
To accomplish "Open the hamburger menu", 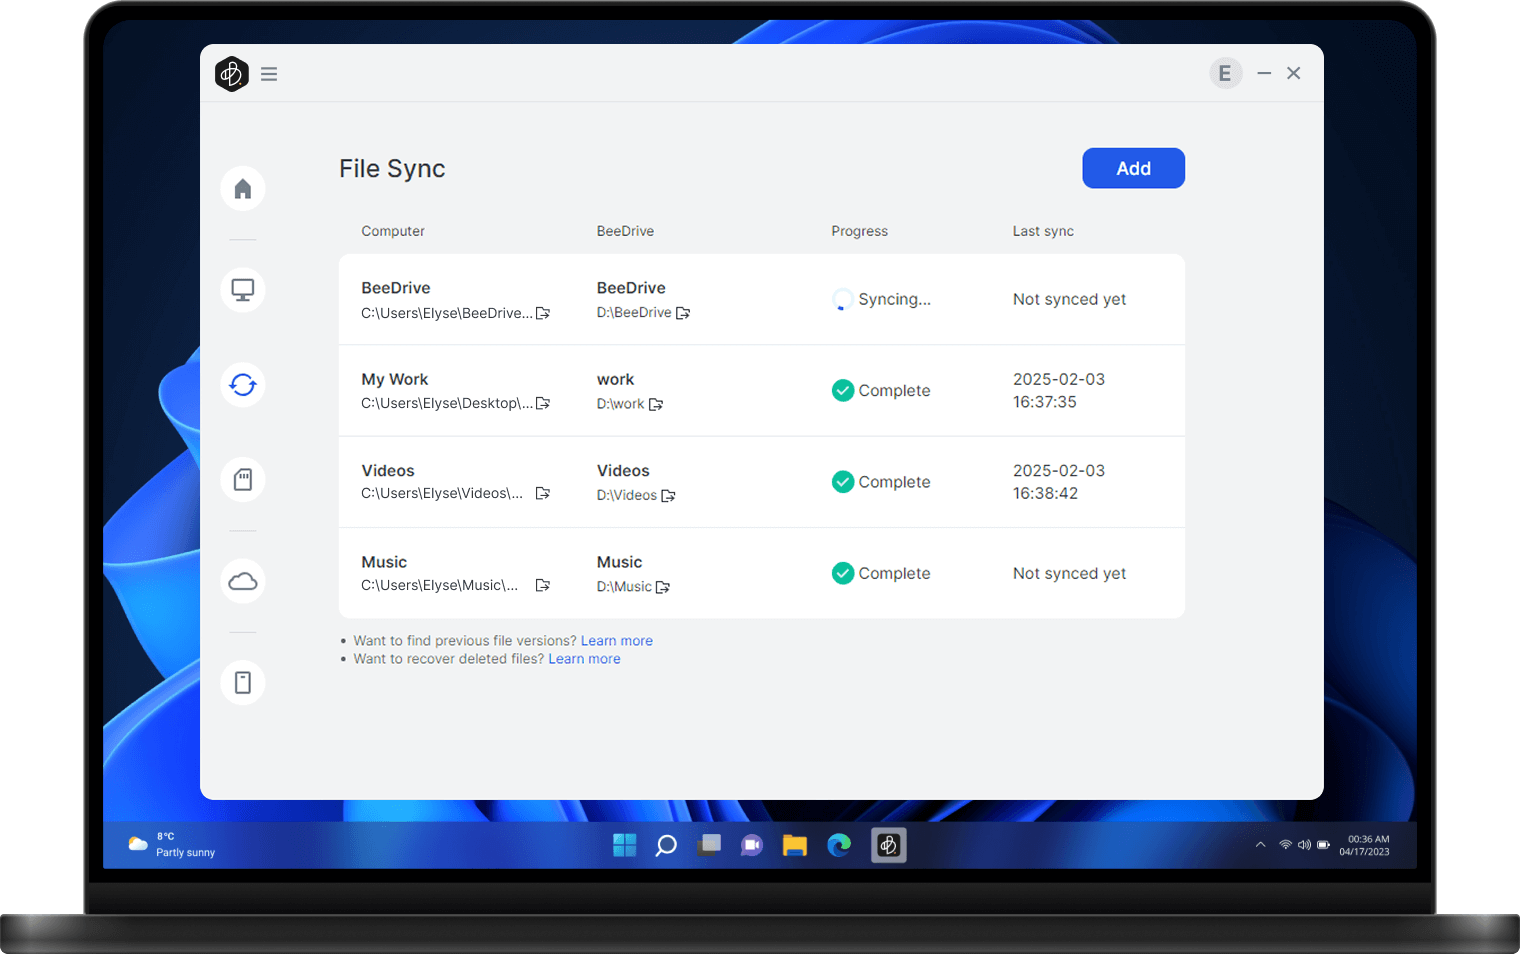I will coord(268,73).
